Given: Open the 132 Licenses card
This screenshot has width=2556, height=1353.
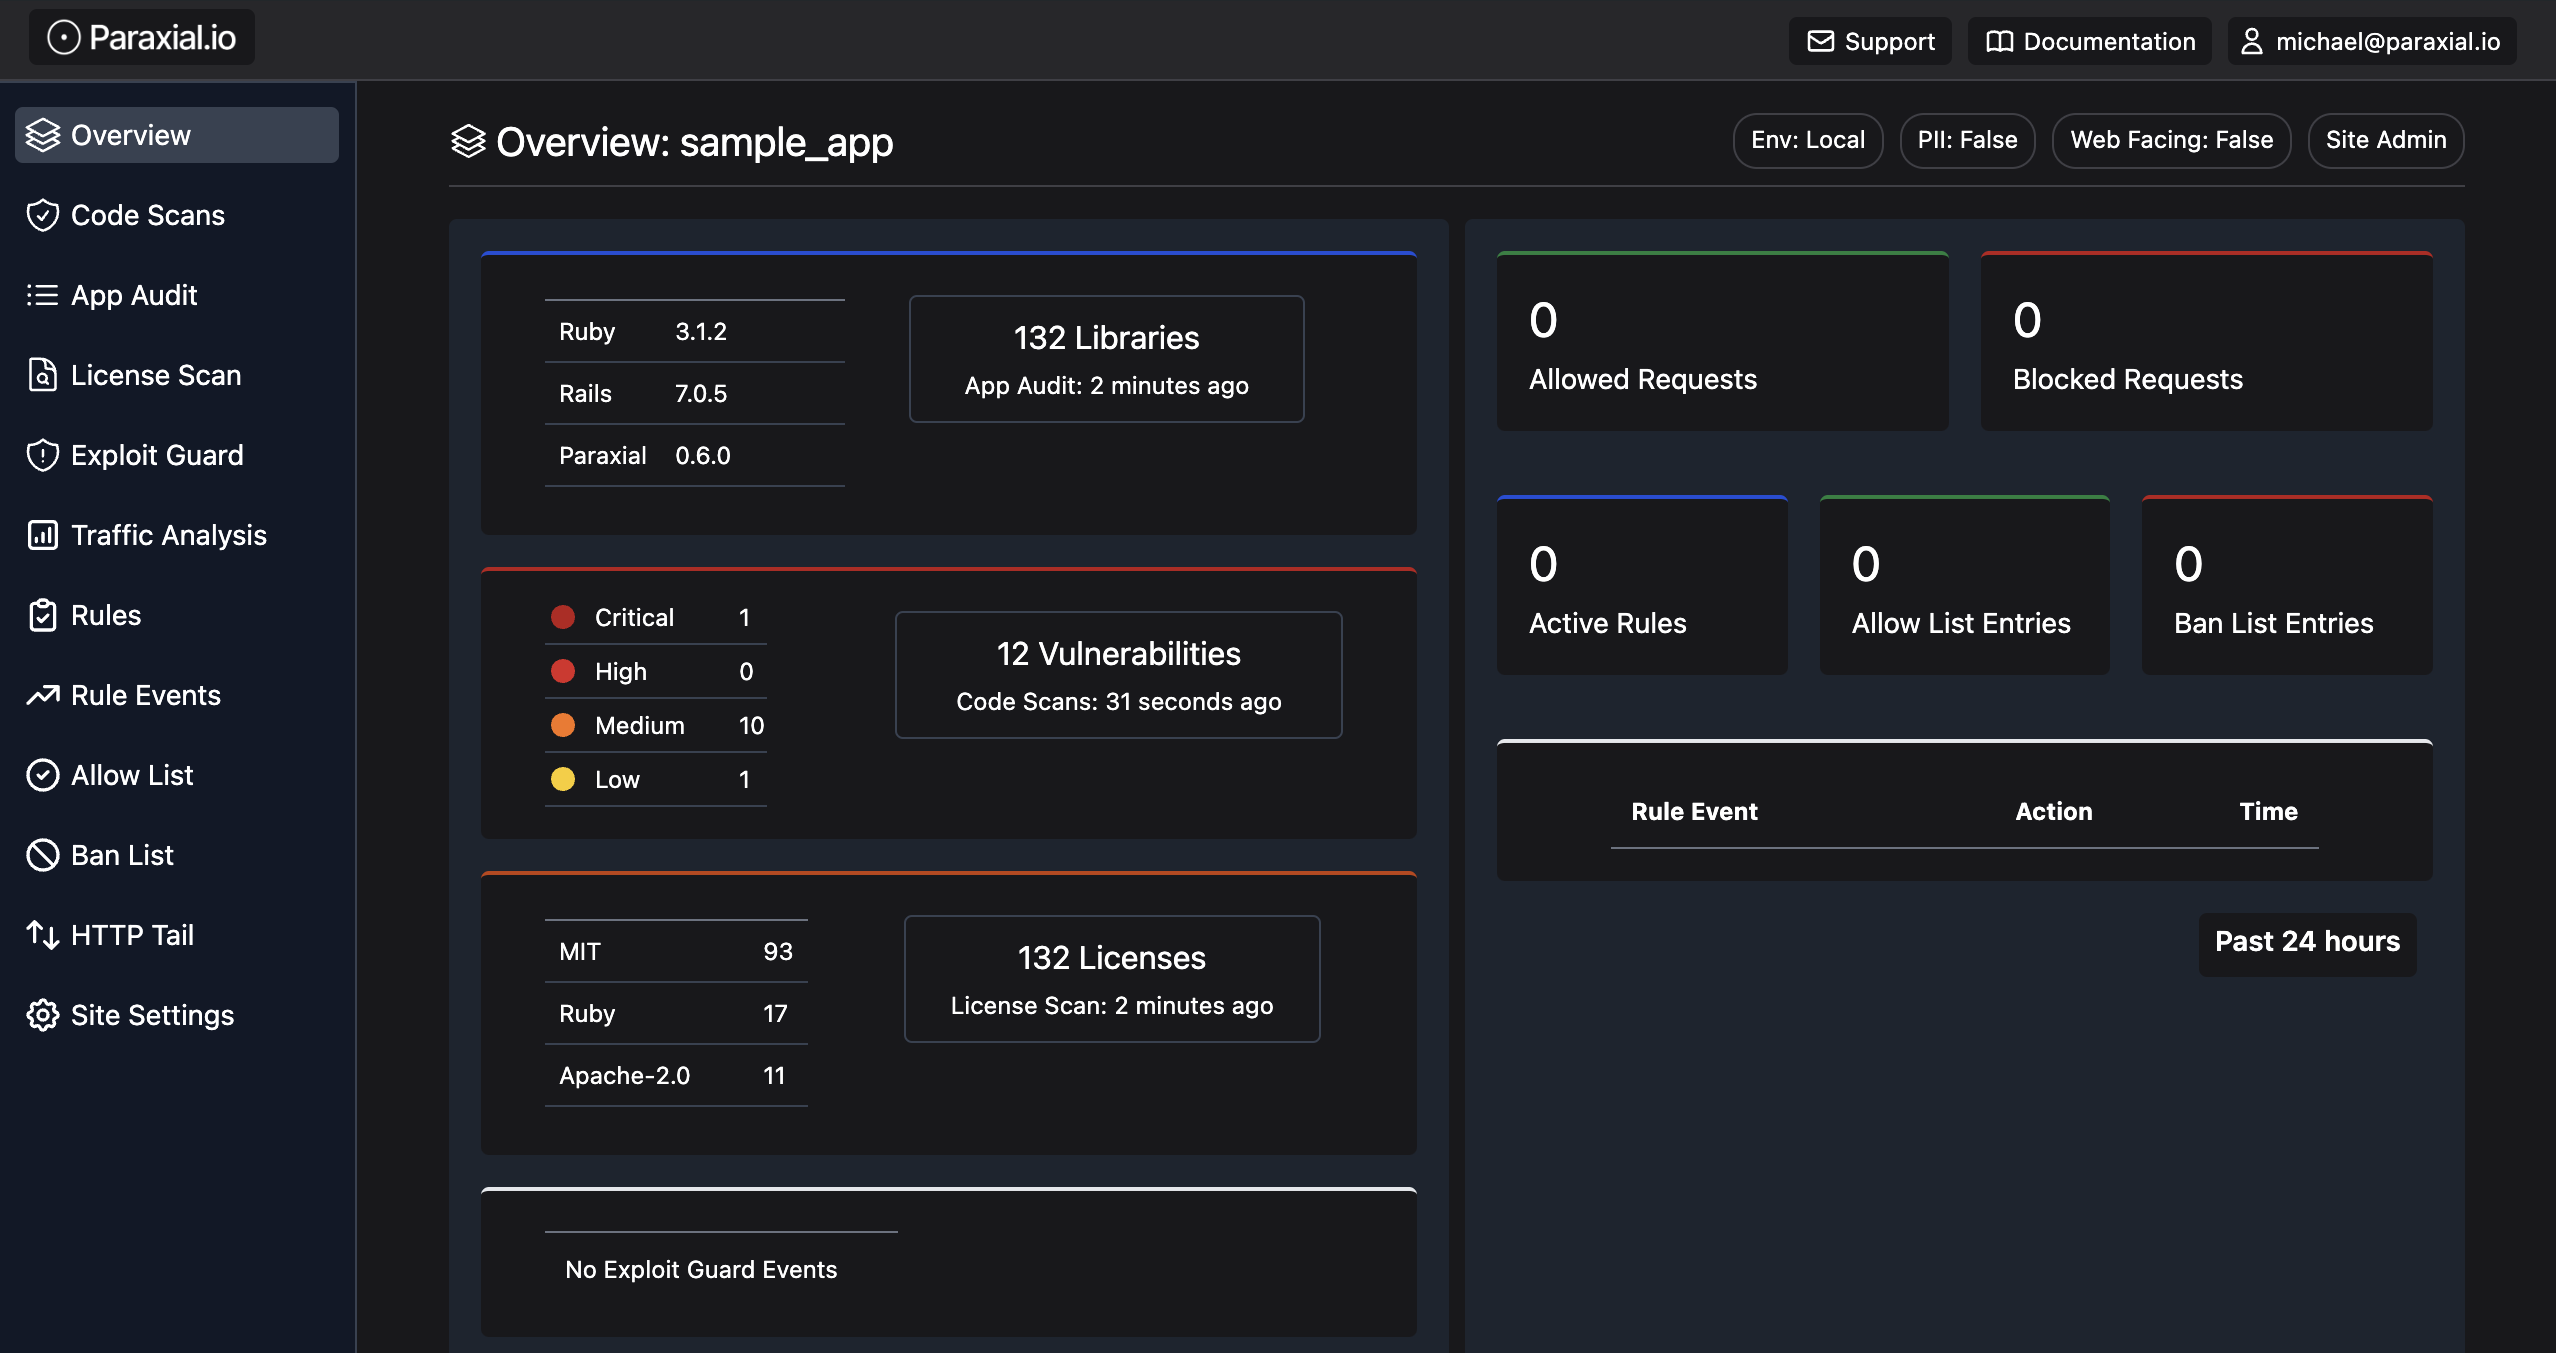Looking at the screenshot, I should click(x=1112, y=979).
